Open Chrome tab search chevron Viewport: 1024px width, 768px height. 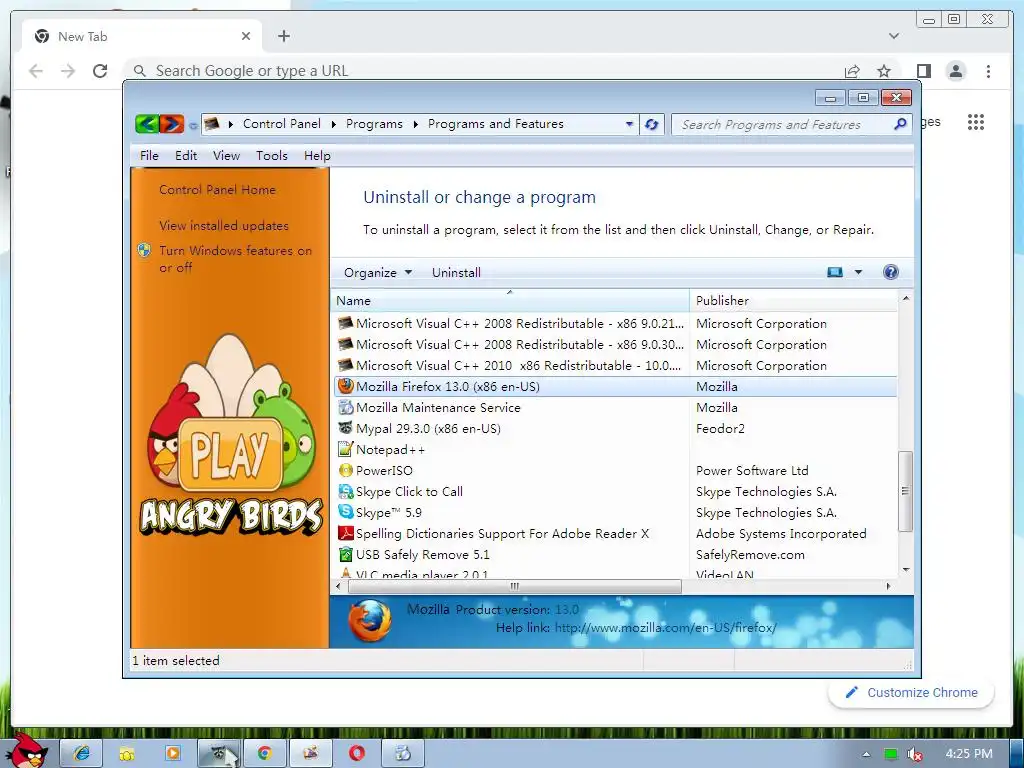894,36
